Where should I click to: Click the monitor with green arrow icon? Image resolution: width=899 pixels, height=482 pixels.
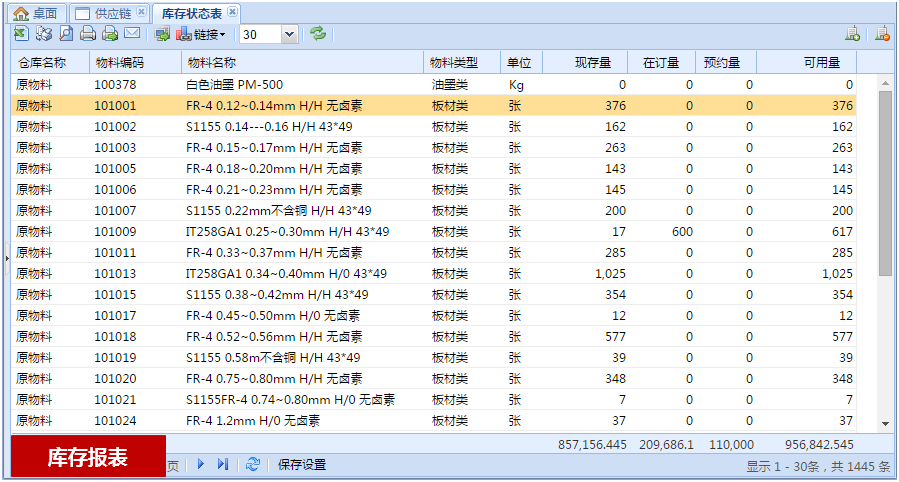(x=162, y=34)
